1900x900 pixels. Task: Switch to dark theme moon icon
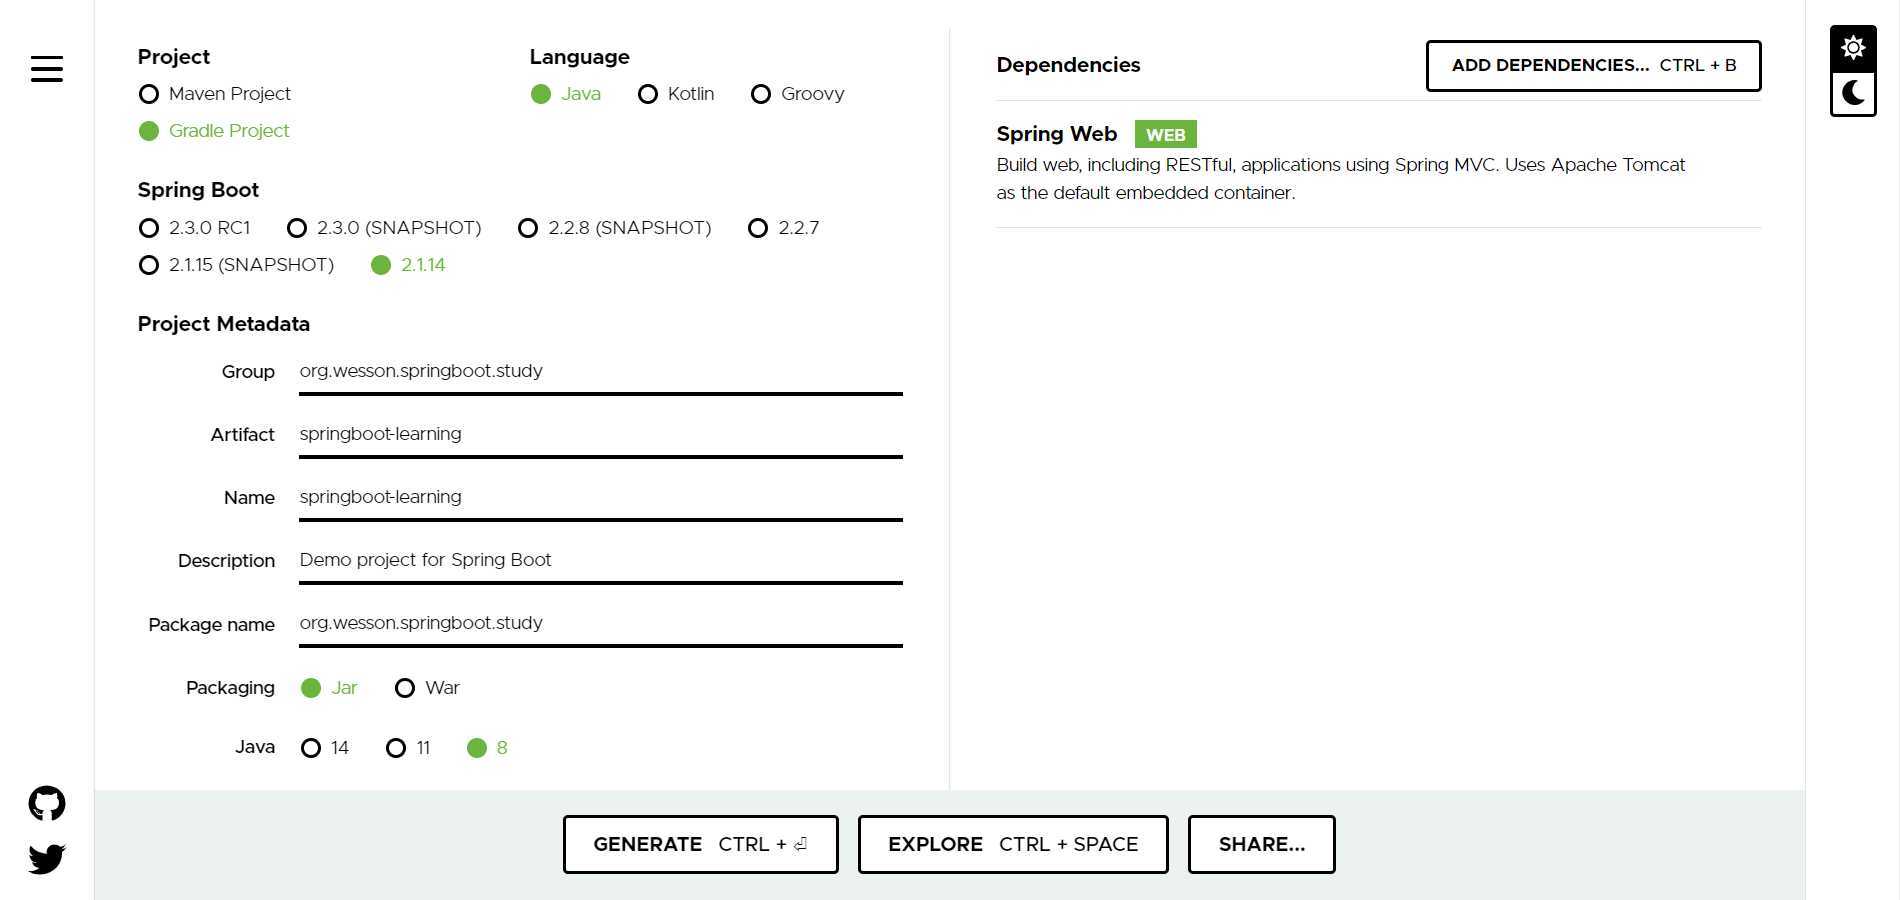coord(1853,93)
